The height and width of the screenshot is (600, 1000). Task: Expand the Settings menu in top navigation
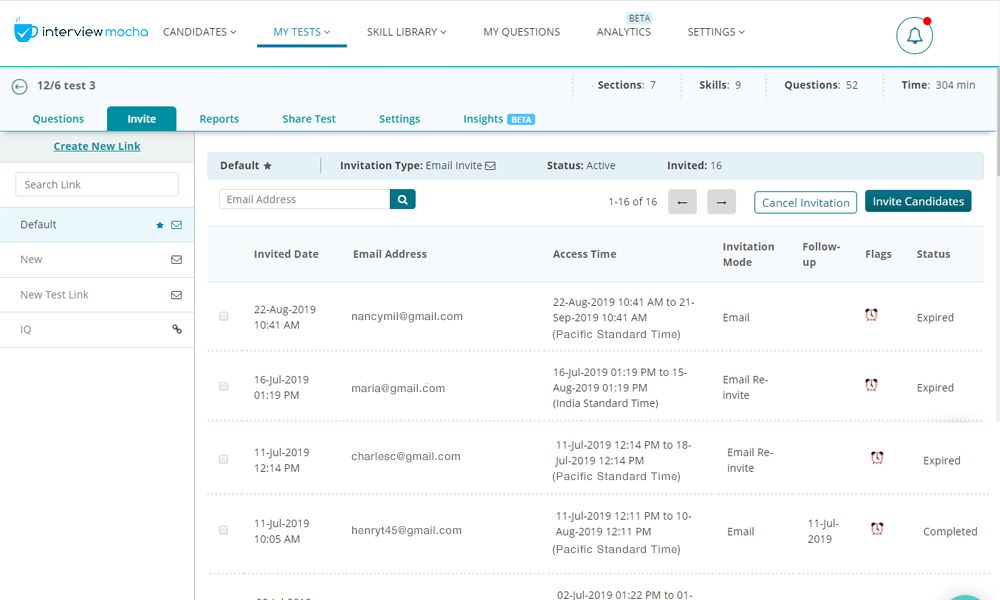(x=716, y=32)
